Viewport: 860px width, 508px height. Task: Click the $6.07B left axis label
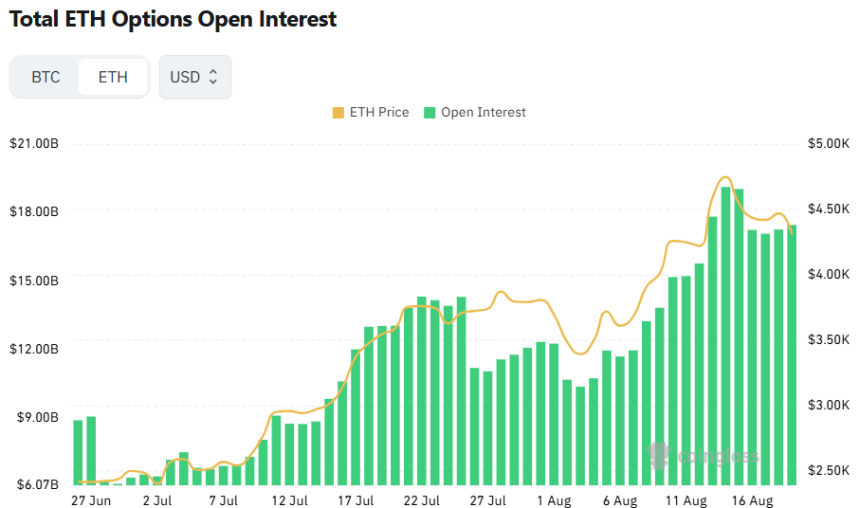click(34, 485)
